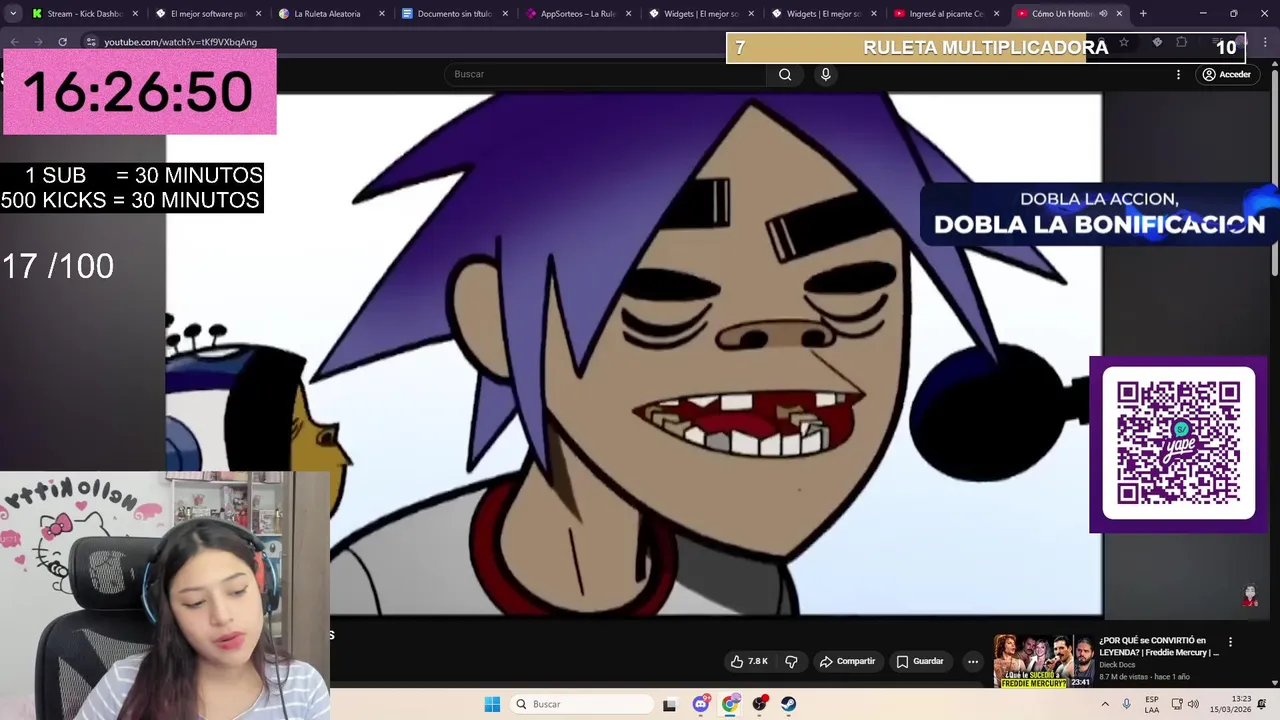Open Discord from the taskbar
This screenshot has width=1280, height=720.
pyautogui.click(x=701, y=704)
